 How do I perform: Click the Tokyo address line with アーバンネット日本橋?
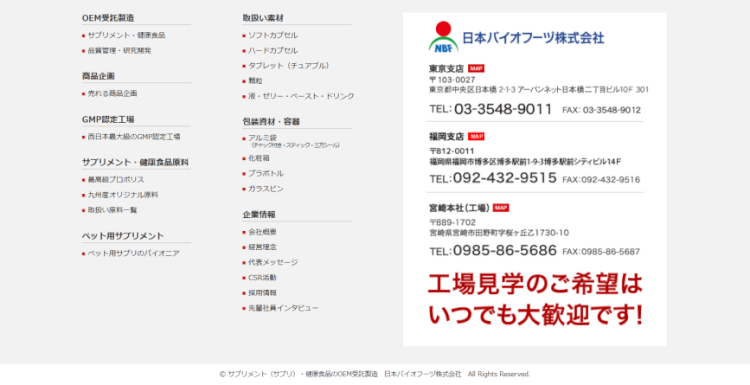(539, 90)
